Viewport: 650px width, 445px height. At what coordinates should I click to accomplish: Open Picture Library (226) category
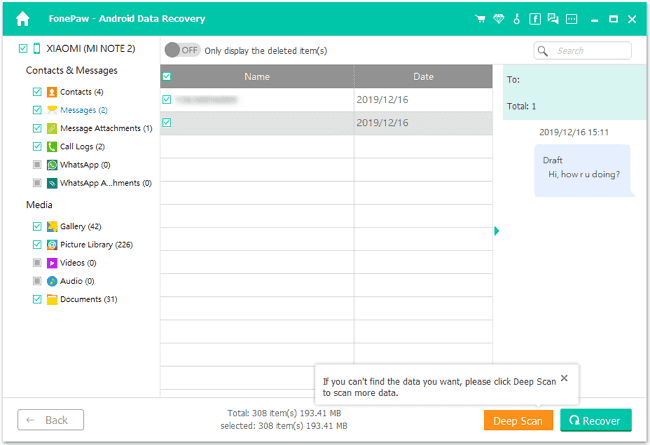tap(96, 245)
